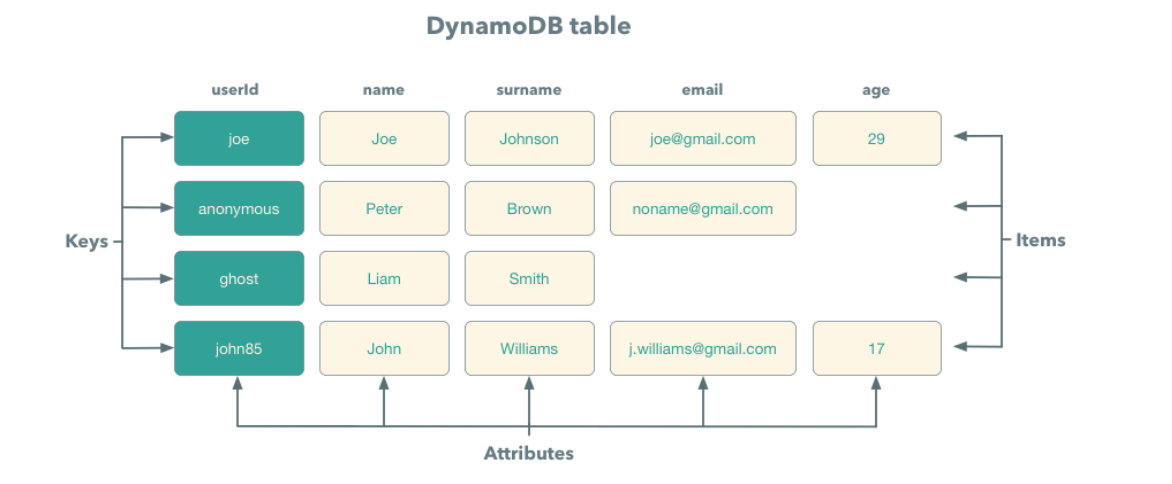The image size is (1172, 484).
Task: Select the email column header
Action: coord(703,90)
